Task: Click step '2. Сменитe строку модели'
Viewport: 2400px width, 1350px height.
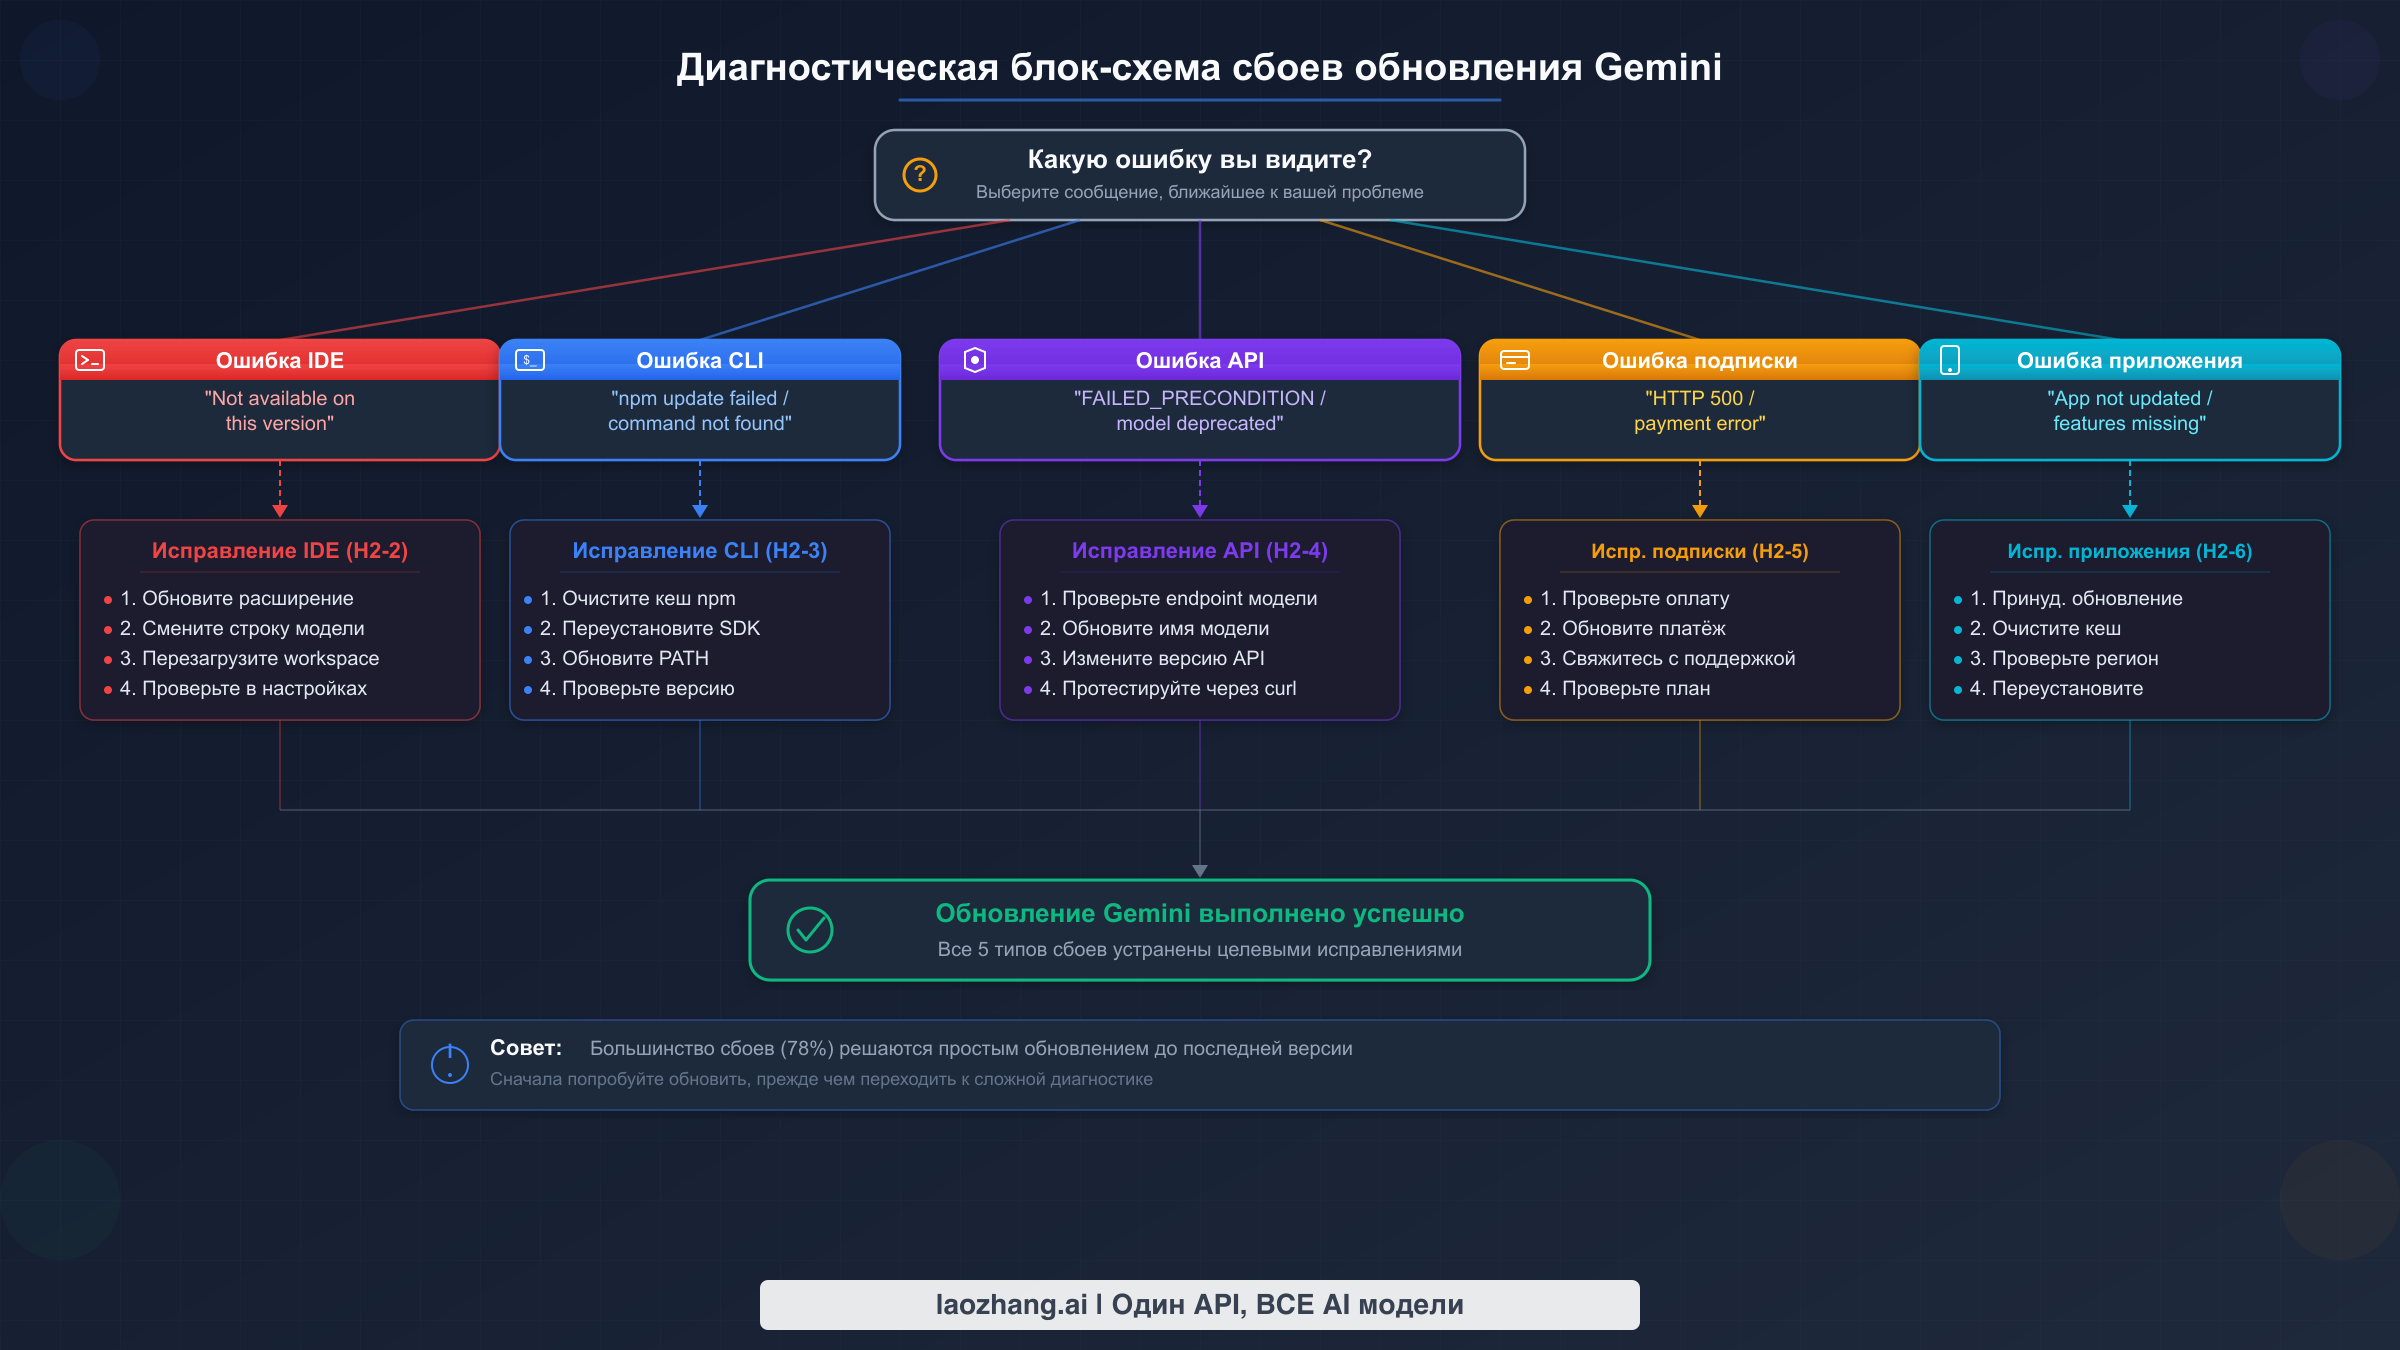Action: 242,628
